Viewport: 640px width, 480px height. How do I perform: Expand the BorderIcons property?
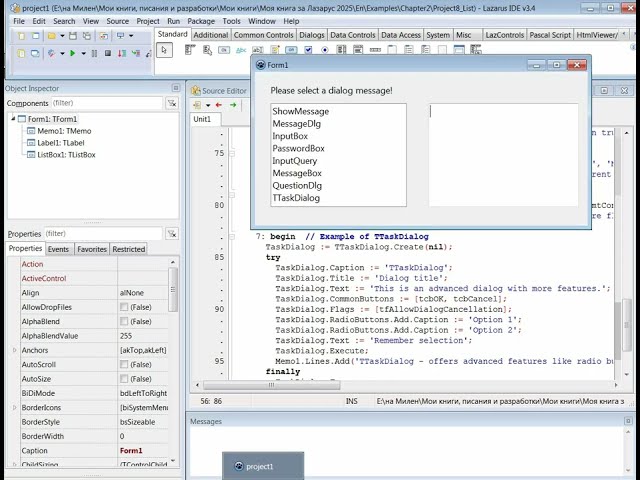15,407
